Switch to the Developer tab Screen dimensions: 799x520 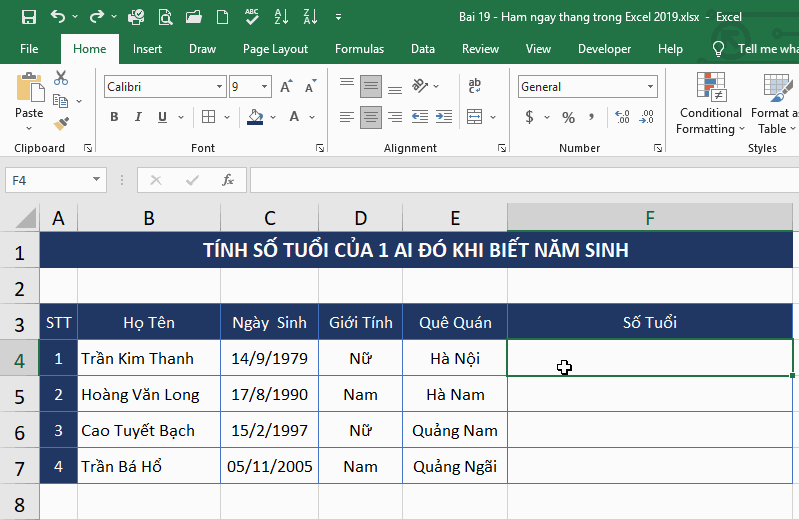pyautogui.click(x=604, y=49)
